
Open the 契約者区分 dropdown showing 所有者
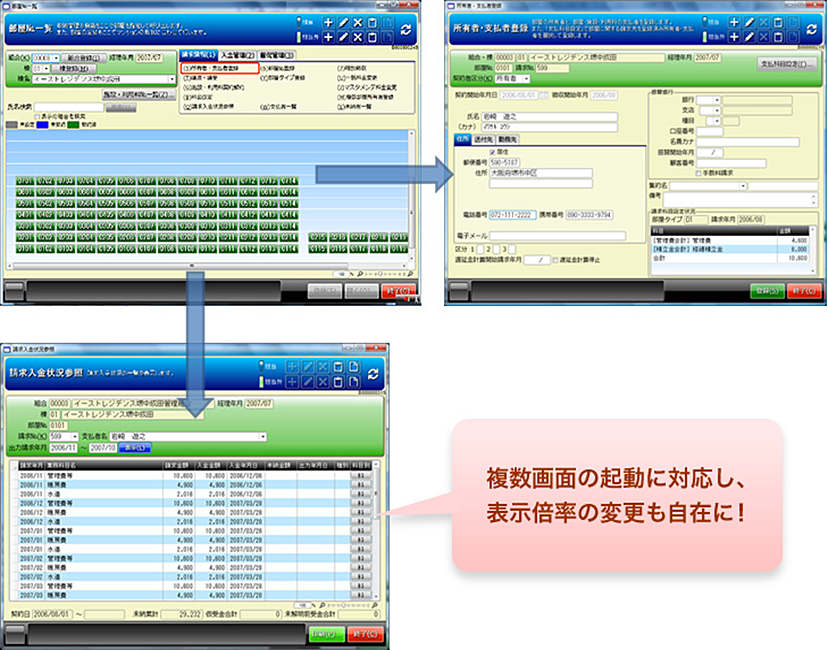pyautogui.click(x=526, y=79)
